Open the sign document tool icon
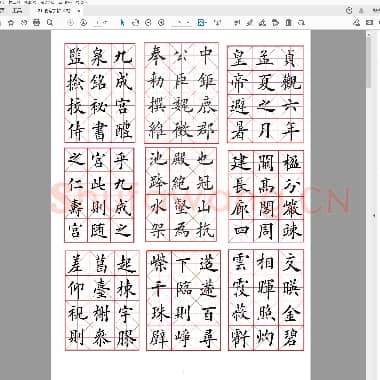 tap(262, 23)
